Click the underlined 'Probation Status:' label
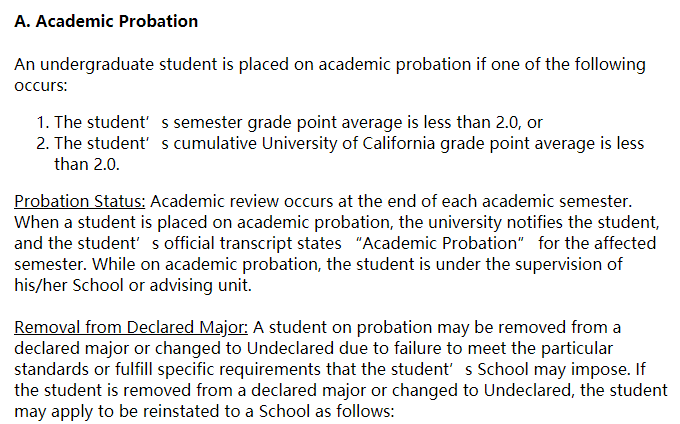 (80, 202)
